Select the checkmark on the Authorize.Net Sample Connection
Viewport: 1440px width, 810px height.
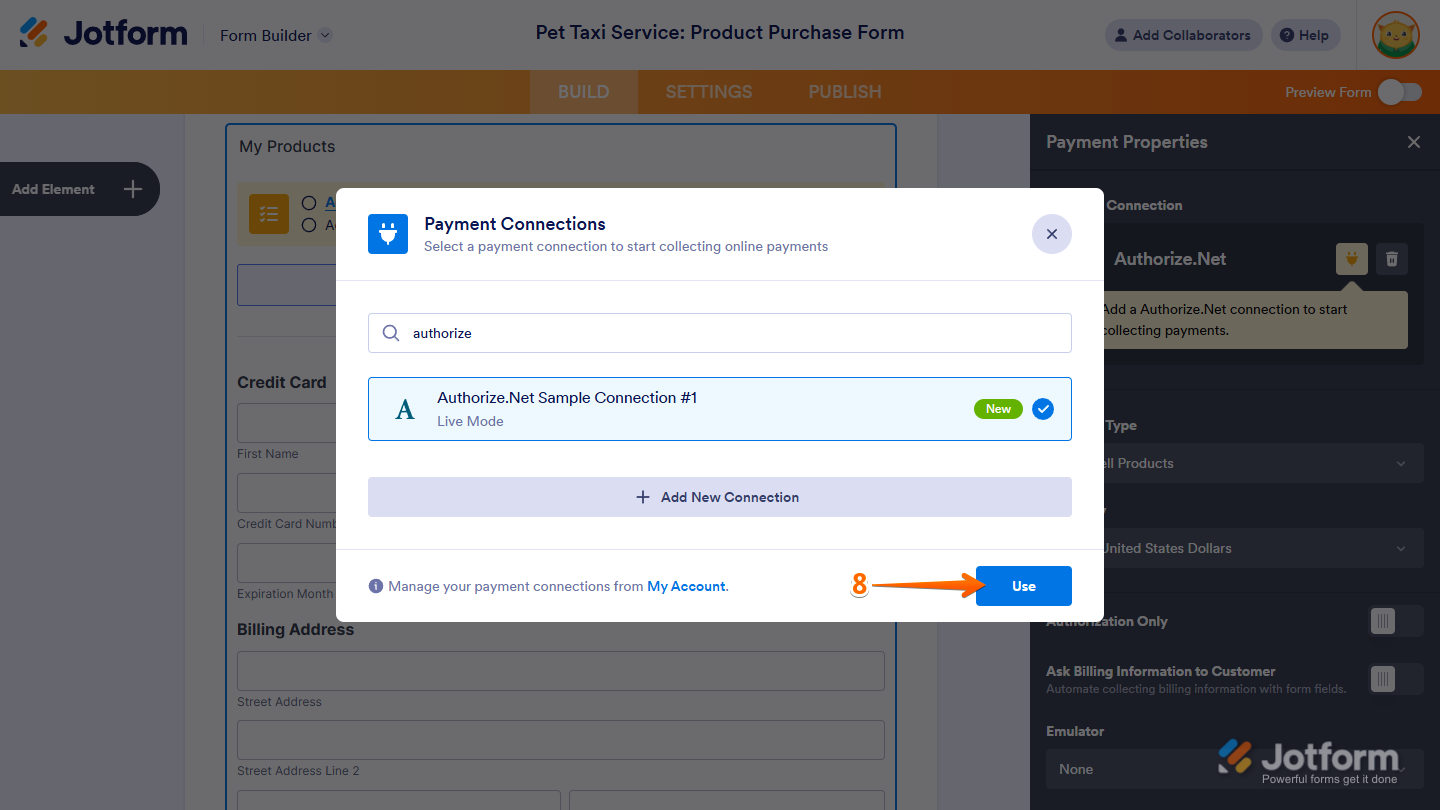pyautogui.click(x=1043, y=409)
